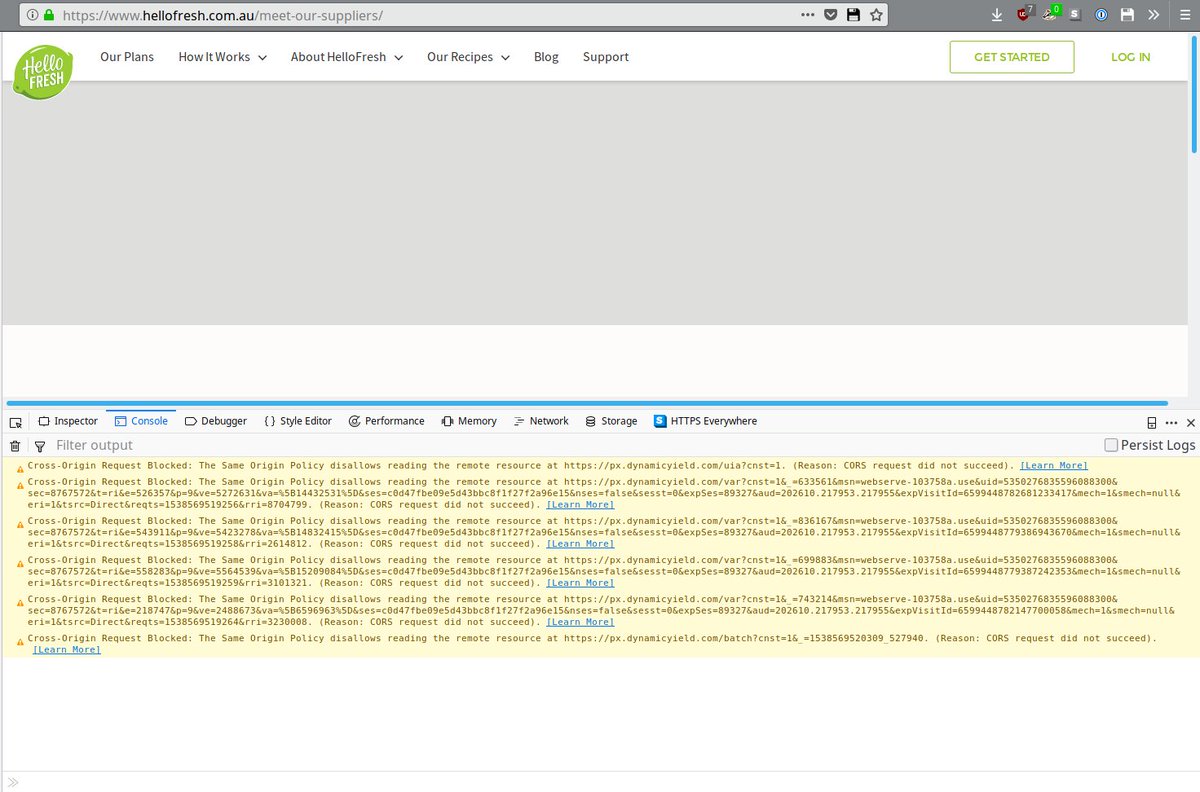Click the HelloFresh logo
The height and width of the screenshot is (792, 1200).
click(x=44, y=72)
